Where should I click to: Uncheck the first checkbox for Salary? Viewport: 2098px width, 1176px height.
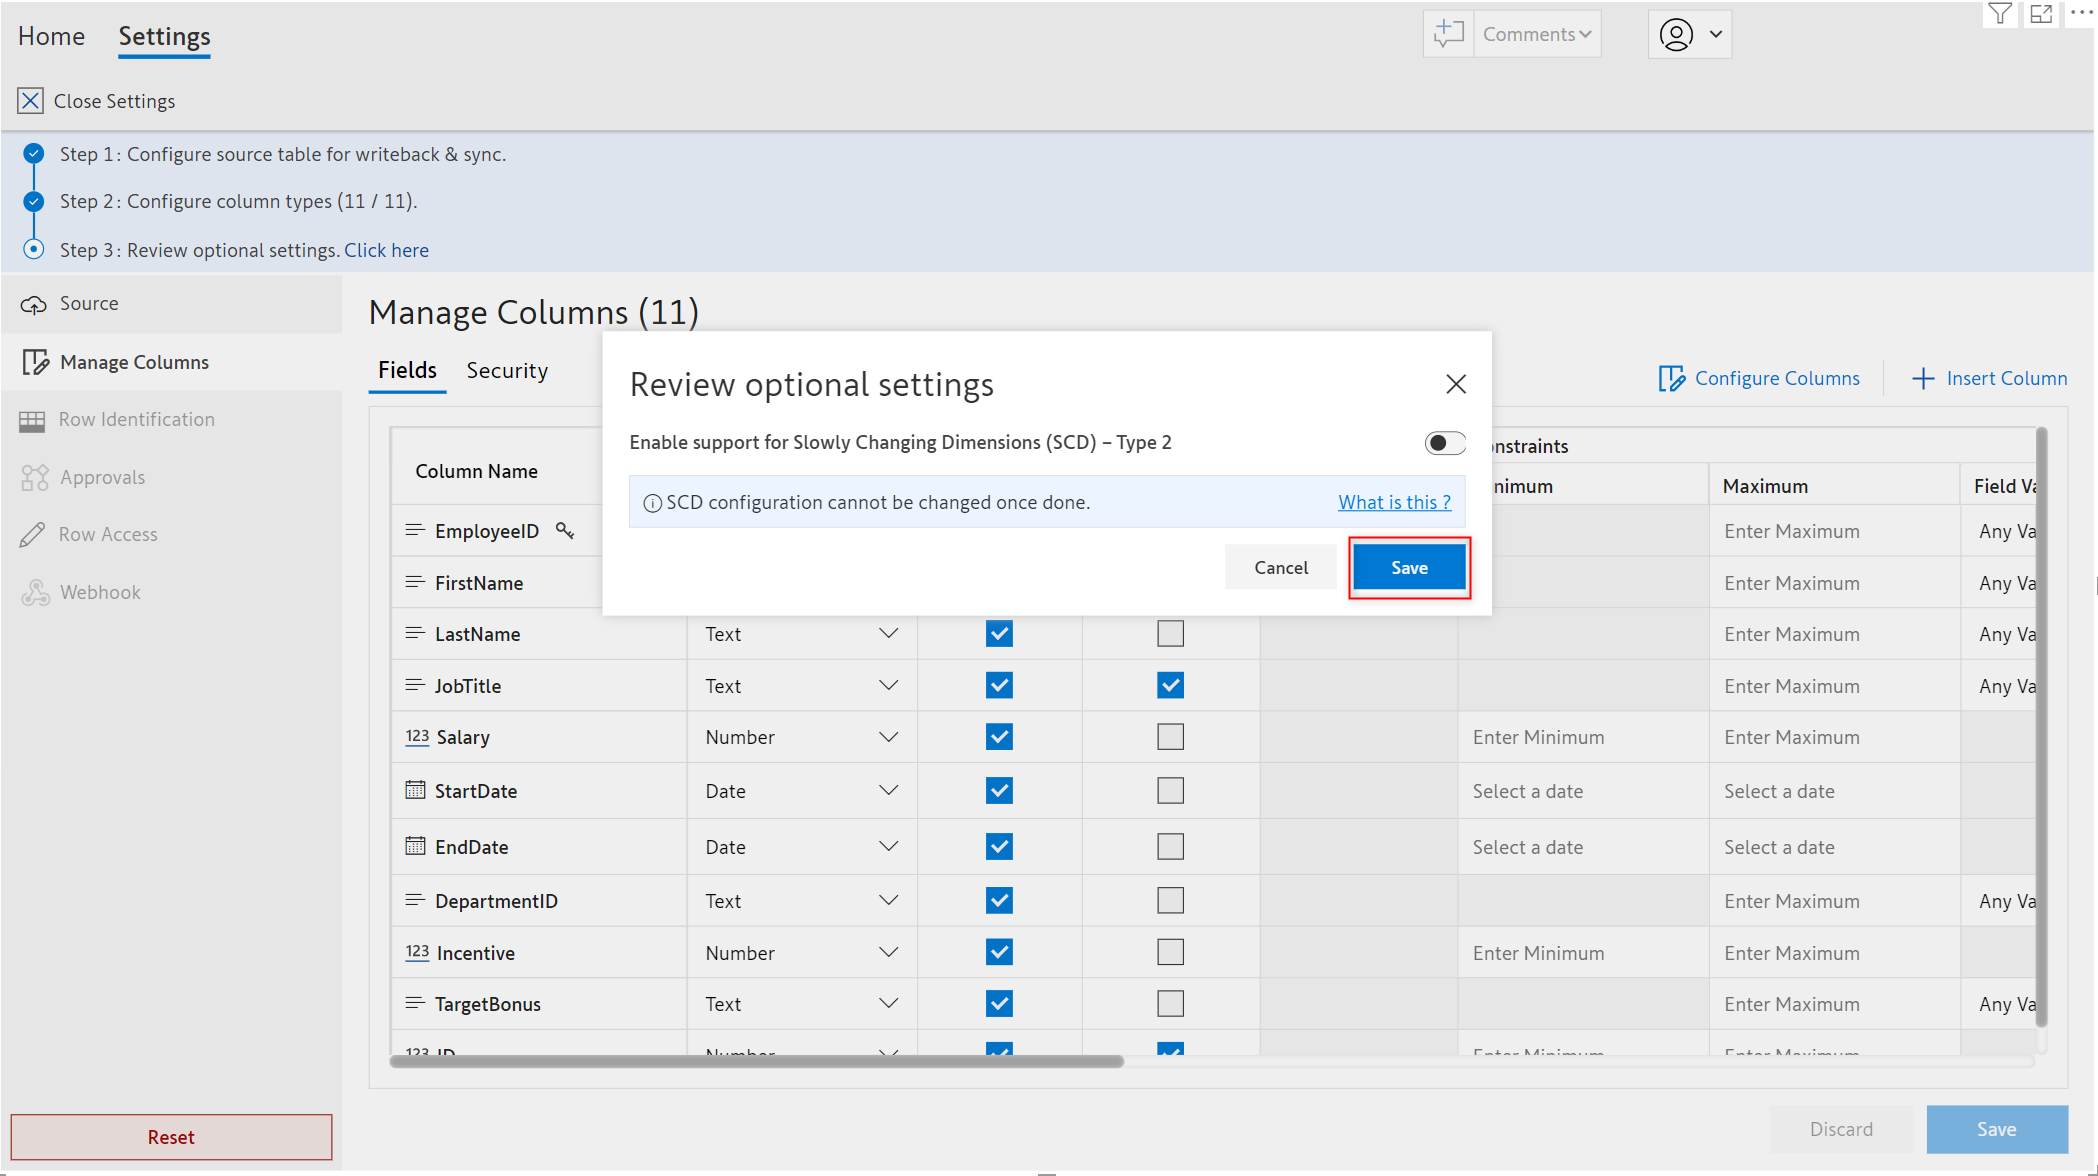(x=999, y=737)
